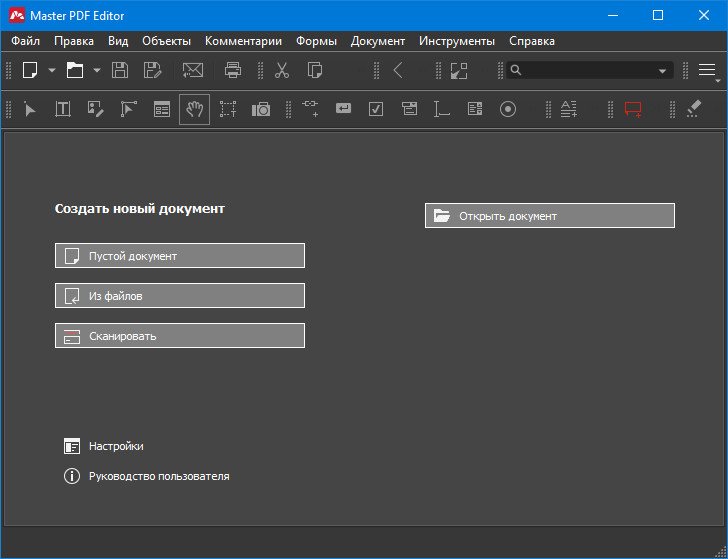Click the printer icon
728x559 pixels.
pos(233,71)
